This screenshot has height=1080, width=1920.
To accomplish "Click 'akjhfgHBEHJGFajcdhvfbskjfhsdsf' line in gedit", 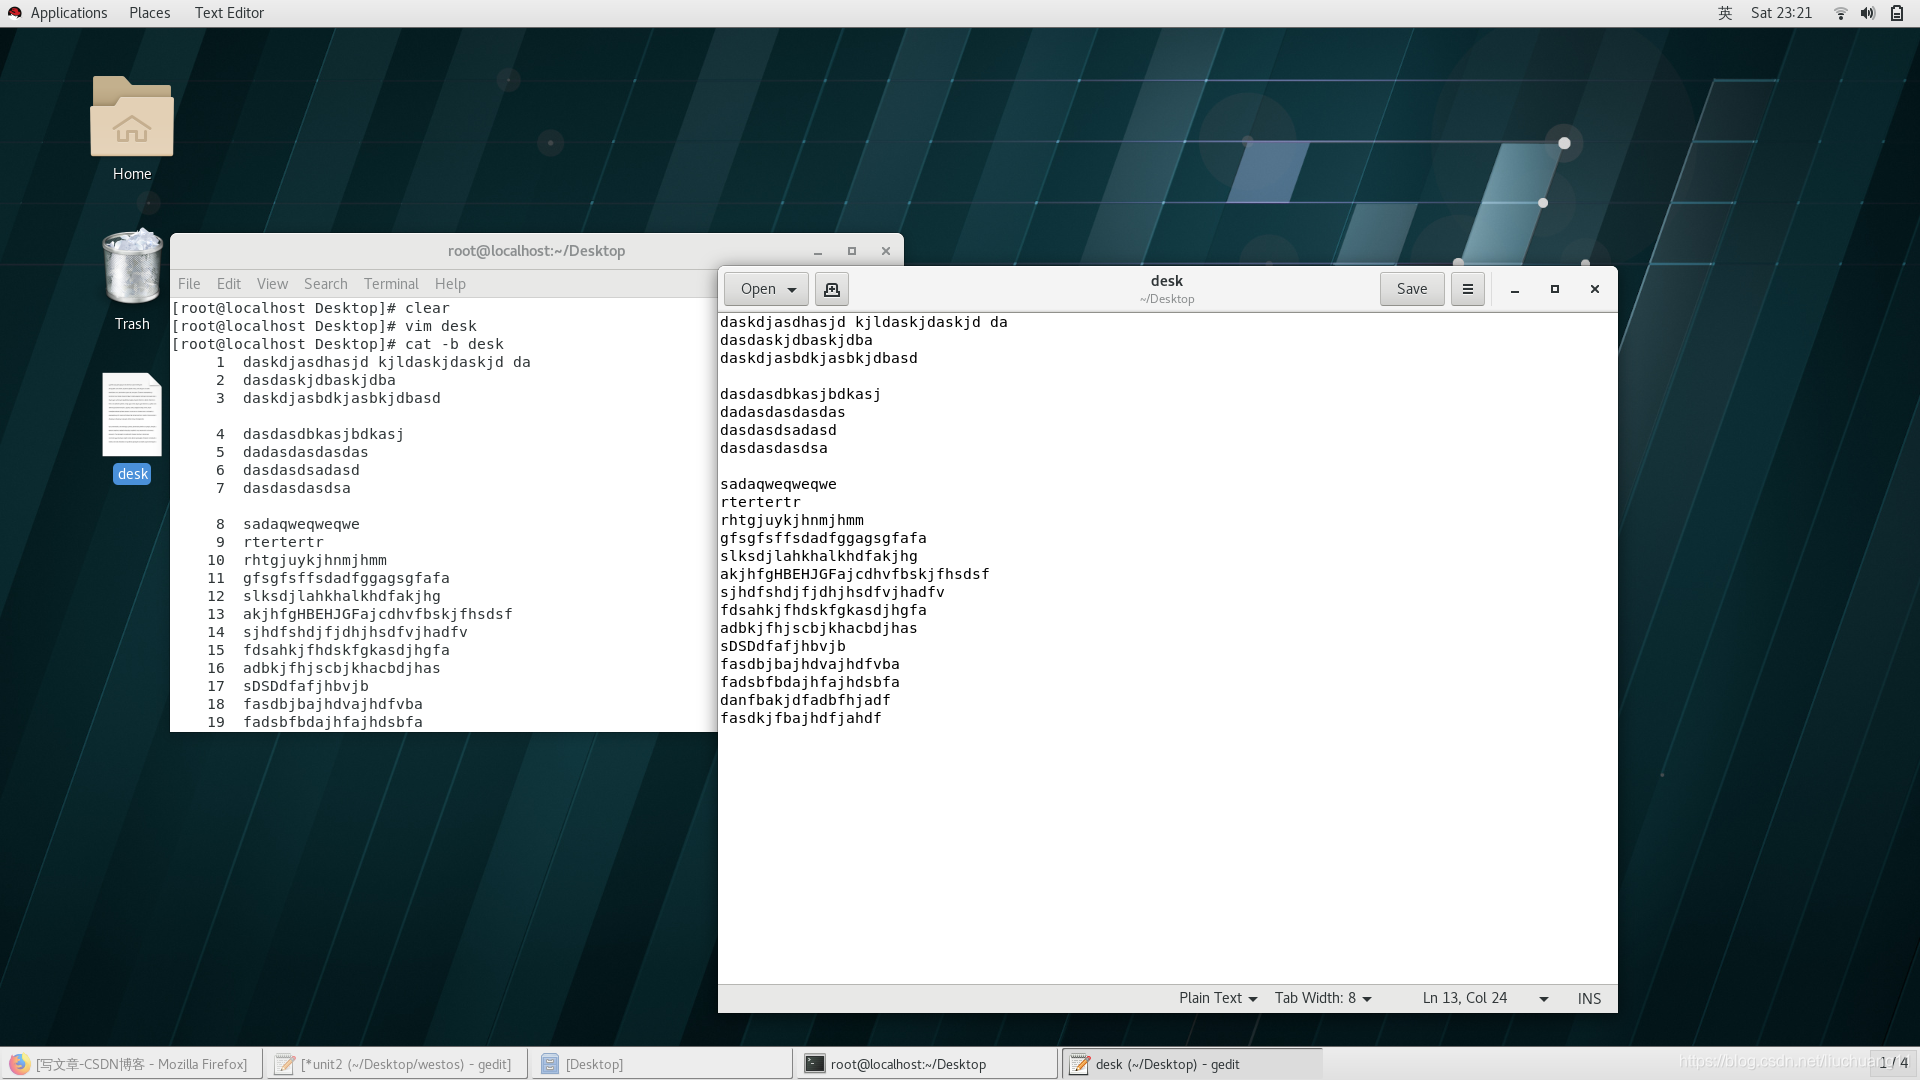I will coord(855,574).
